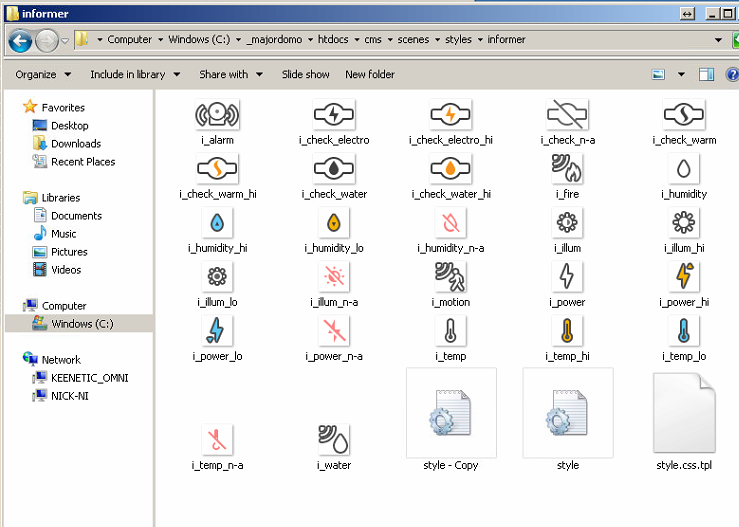Open the Organize dropdown menu
Image resolution: width=739 pixels, height=527 pixels.
coord(43,74)
